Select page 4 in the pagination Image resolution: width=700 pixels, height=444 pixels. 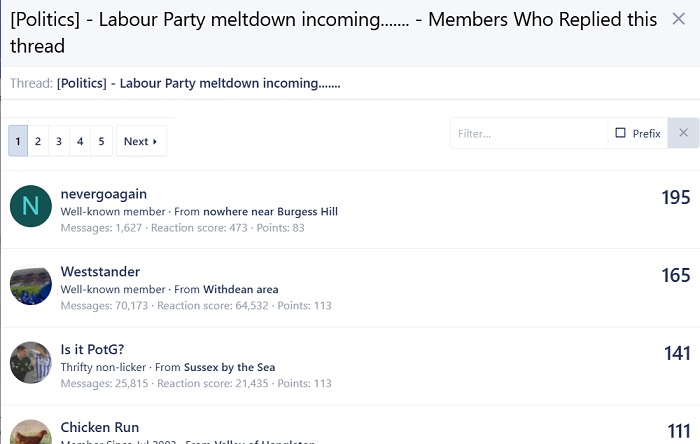(80, 141)
